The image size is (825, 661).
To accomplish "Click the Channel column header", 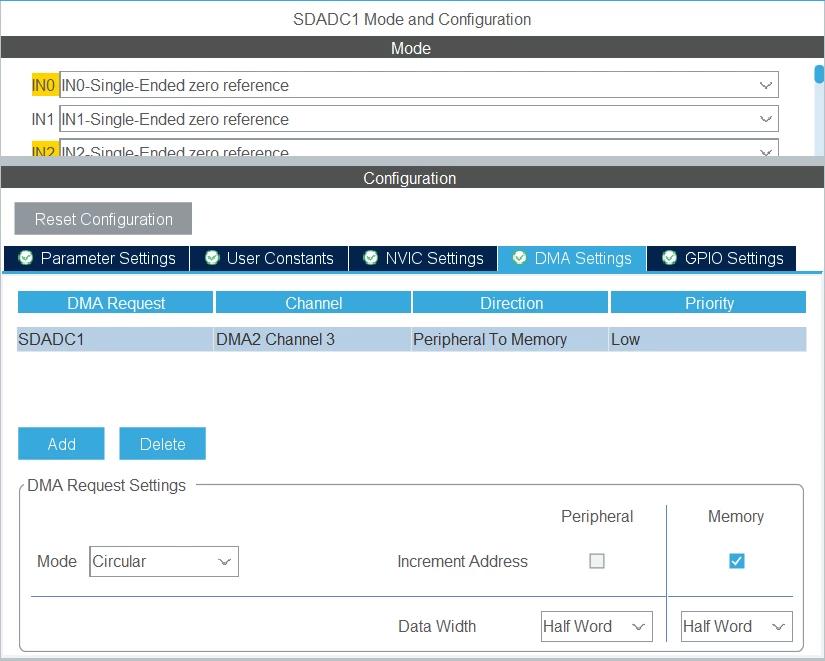I will point(313,303).
